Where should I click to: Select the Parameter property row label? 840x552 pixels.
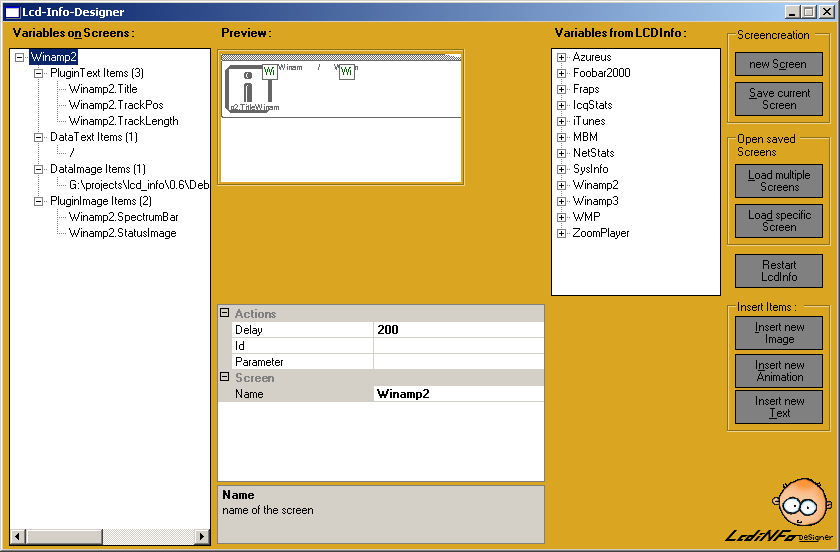click(x=303, y=362)
